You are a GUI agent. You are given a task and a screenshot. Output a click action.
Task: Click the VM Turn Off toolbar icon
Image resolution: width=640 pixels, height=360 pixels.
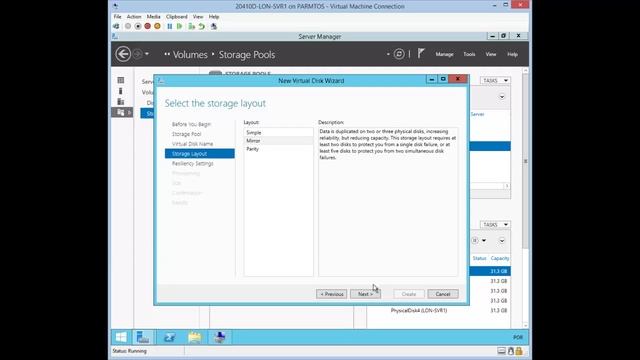(138, 27)
